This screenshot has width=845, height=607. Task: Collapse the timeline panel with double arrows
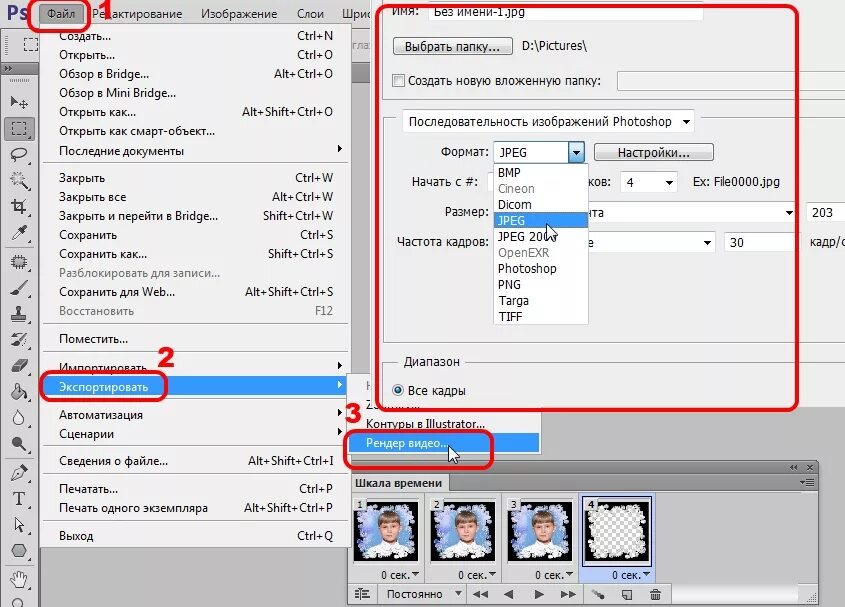point(793,467)
